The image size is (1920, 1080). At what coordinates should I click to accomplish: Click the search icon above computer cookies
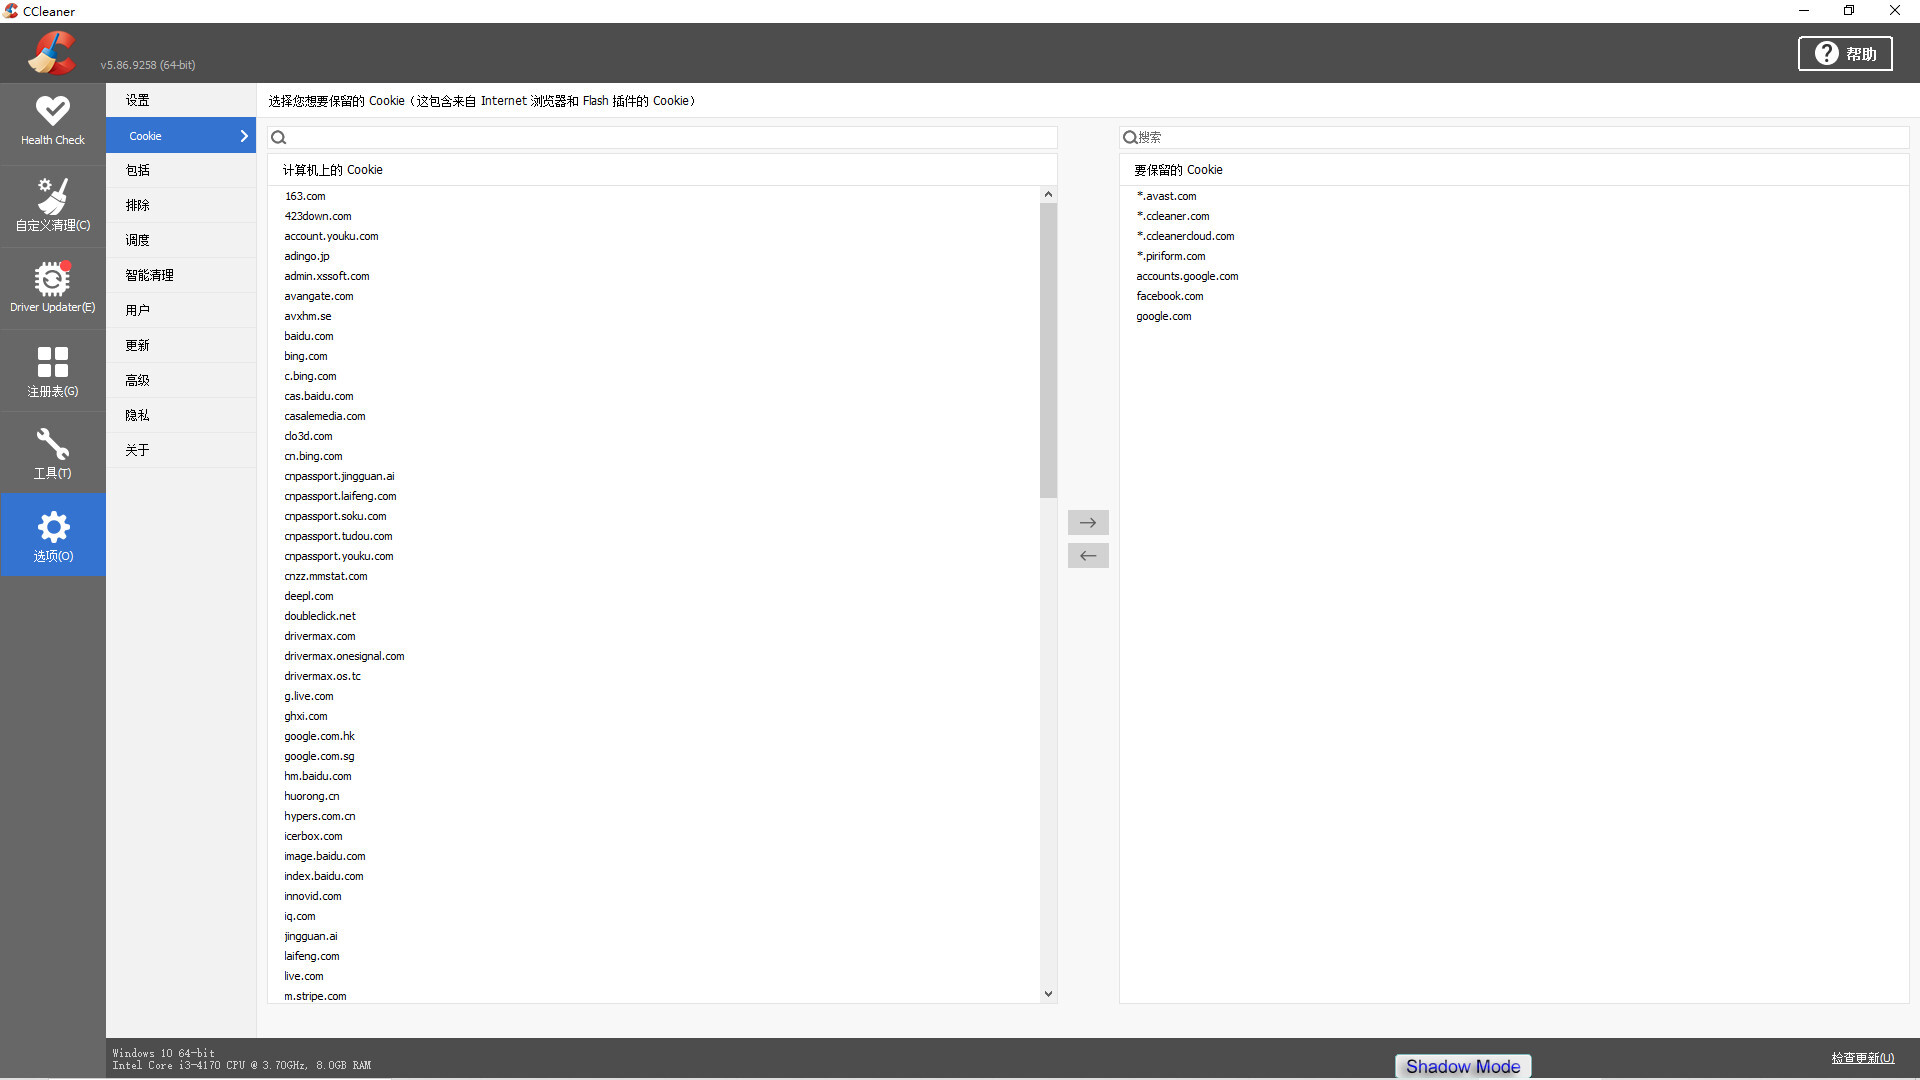pyautogui.click(x=279, y=138)
